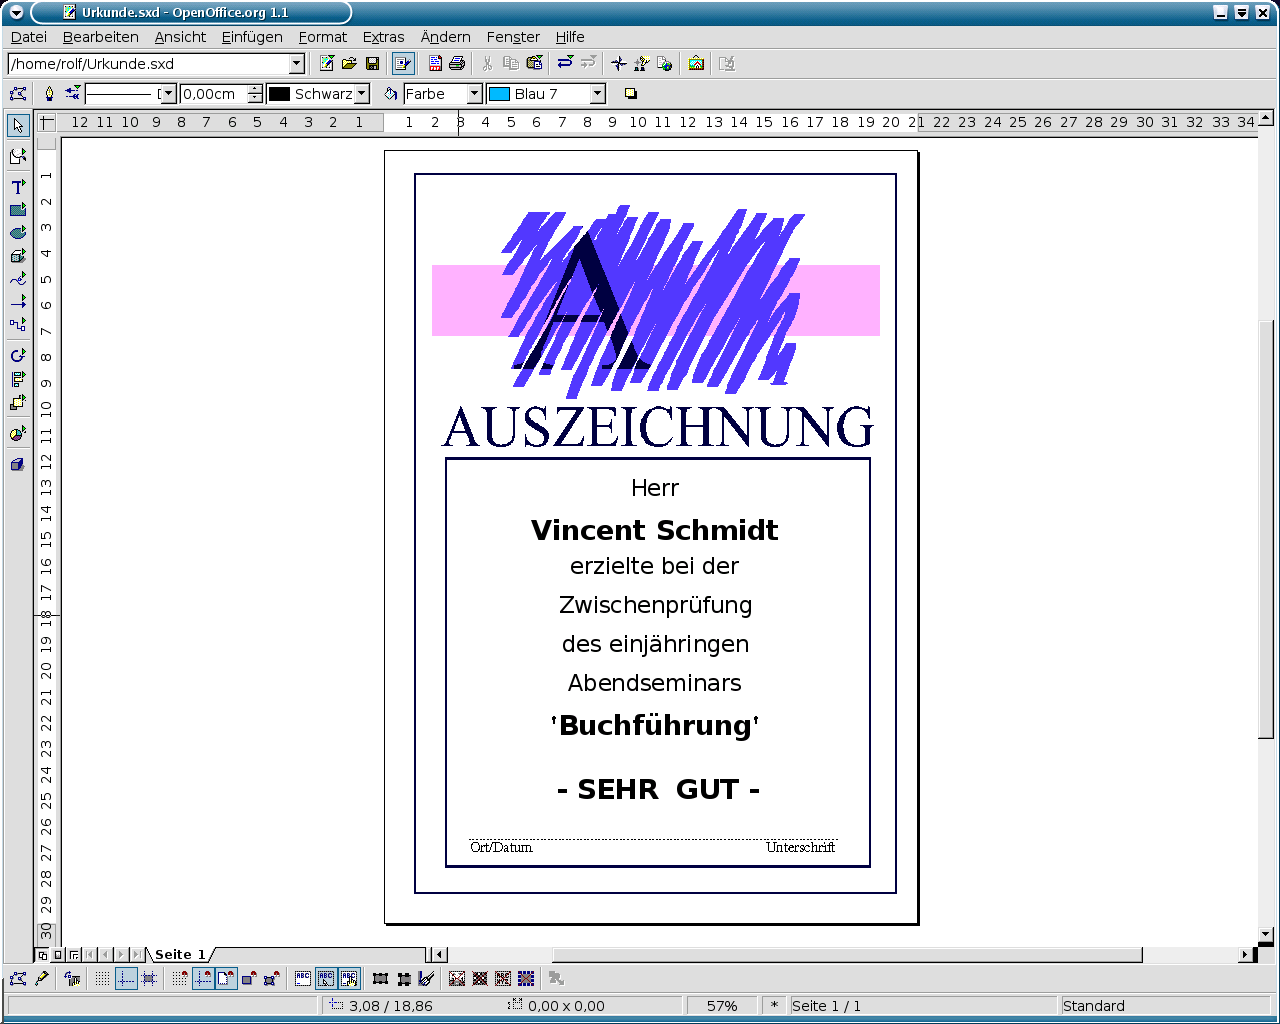Viewport: 1280px width, 1024px height.
Task: Select the Ellipse drawing tool
Action: pos(17,233)
